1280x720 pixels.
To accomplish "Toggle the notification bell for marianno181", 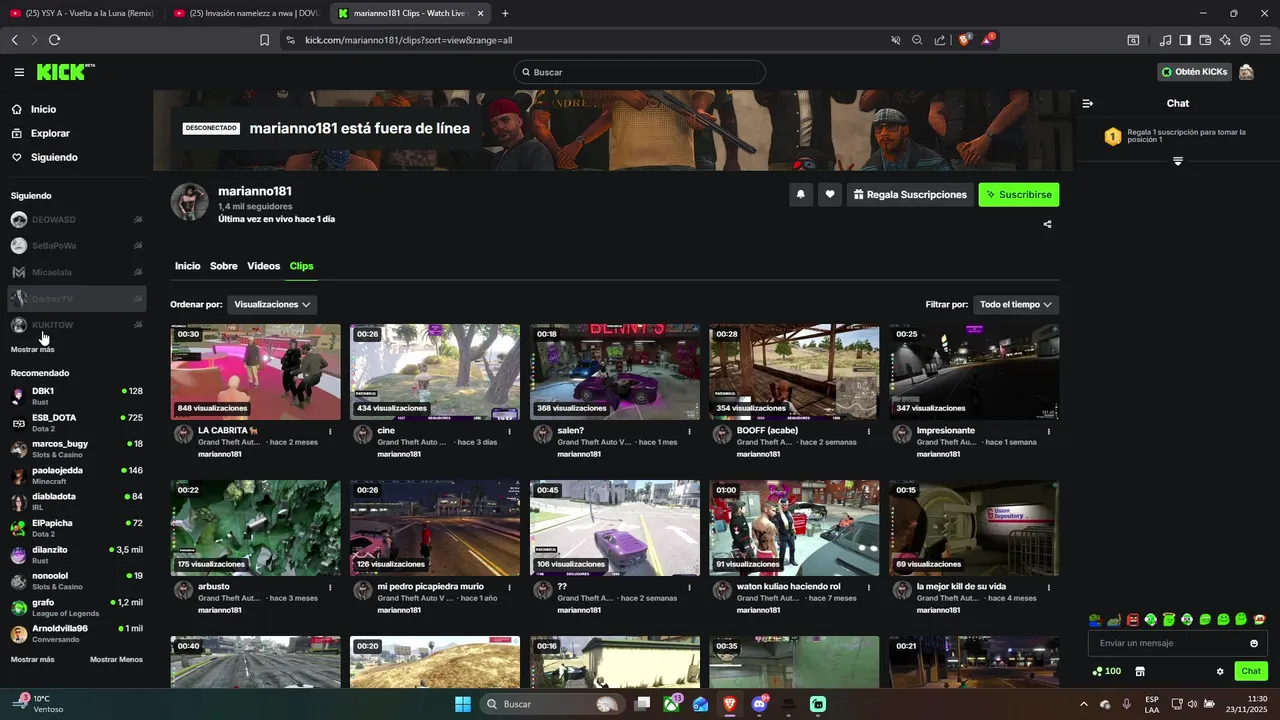I will coord(800,195).
